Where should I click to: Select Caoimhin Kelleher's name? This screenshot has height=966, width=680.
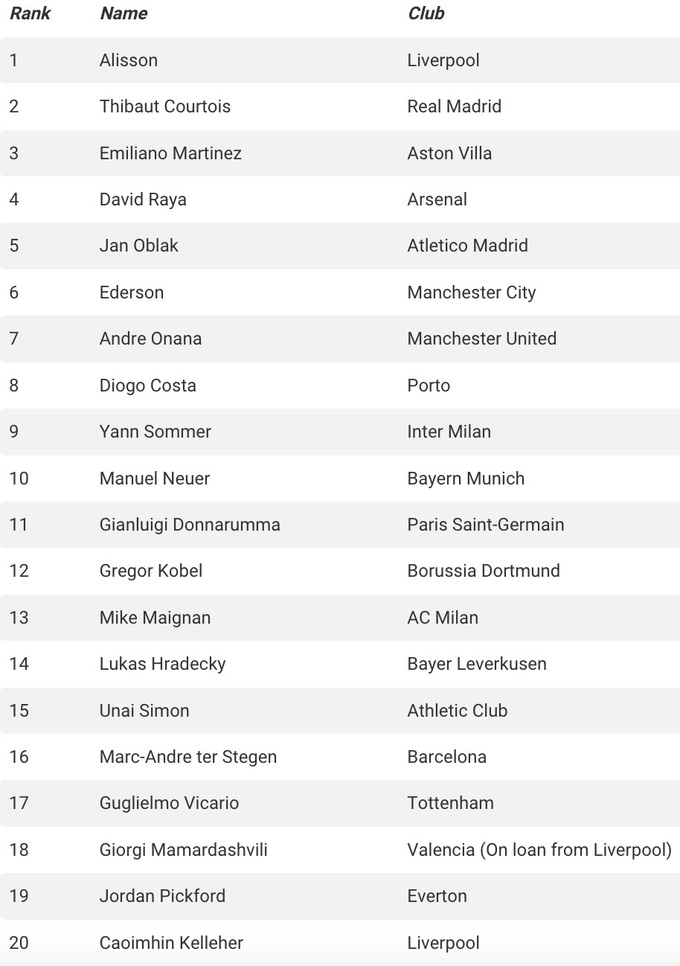point(171,942)
